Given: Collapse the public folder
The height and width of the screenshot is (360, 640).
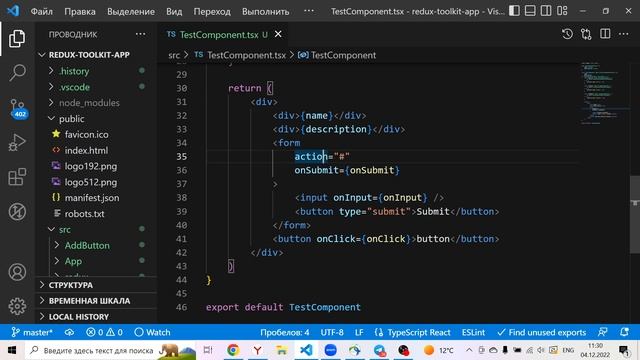Looking at the screenshot, I should coord(97,119).
